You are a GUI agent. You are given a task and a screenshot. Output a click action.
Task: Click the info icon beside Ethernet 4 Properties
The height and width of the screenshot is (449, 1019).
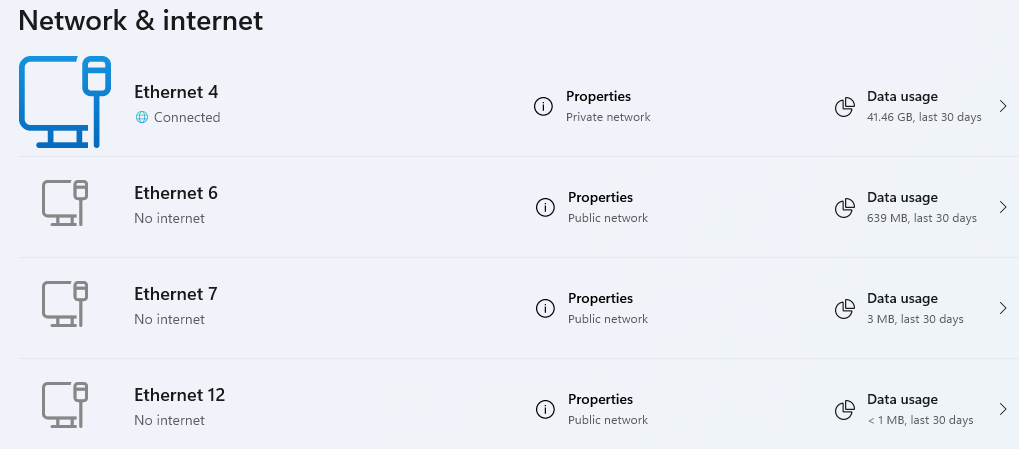[x=543, y=106]
